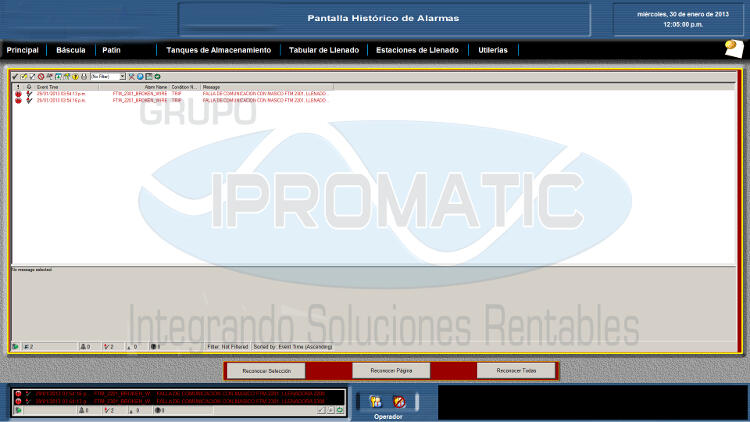Click the second alarm line in bottom banner
Image resolution: width=750 pixels, height=422 pixels.
(178, 401)
